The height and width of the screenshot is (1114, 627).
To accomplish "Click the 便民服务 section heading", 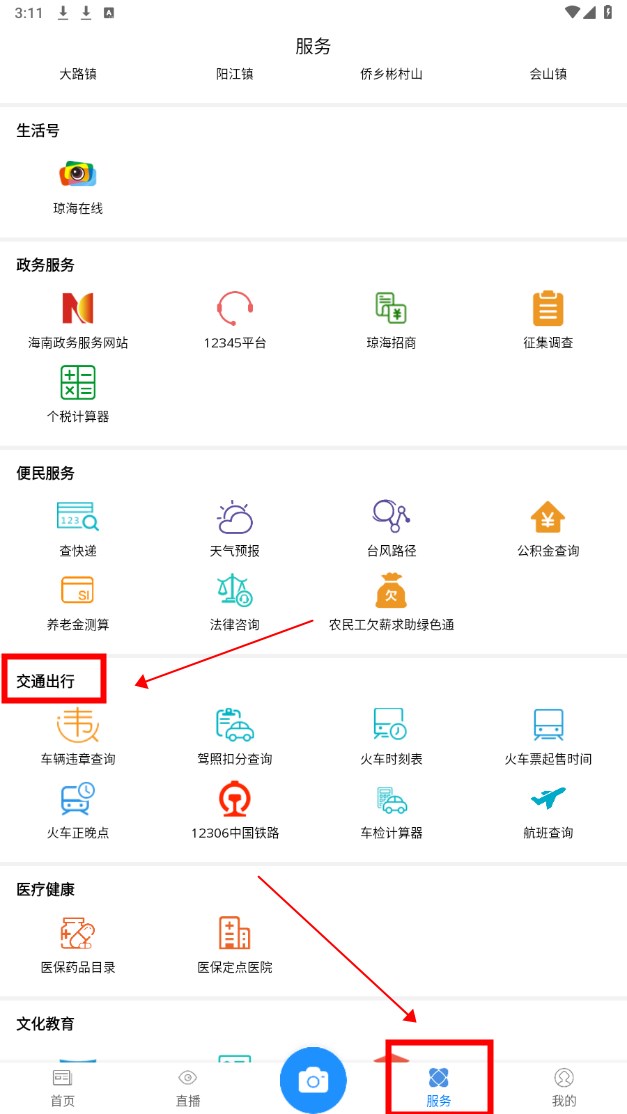I will coord(45,473).
